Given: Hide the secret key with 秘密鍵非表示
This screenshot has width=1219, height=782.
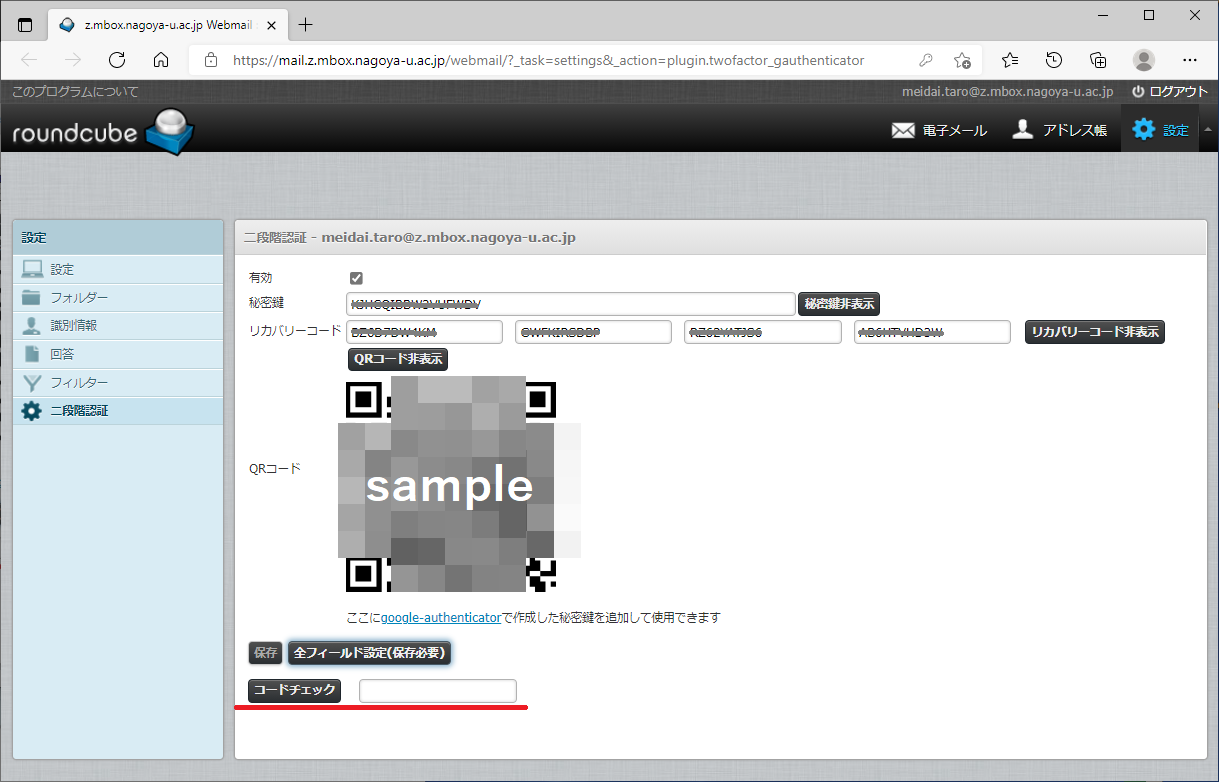Looking at the screenshot, I should pos(839,304).
